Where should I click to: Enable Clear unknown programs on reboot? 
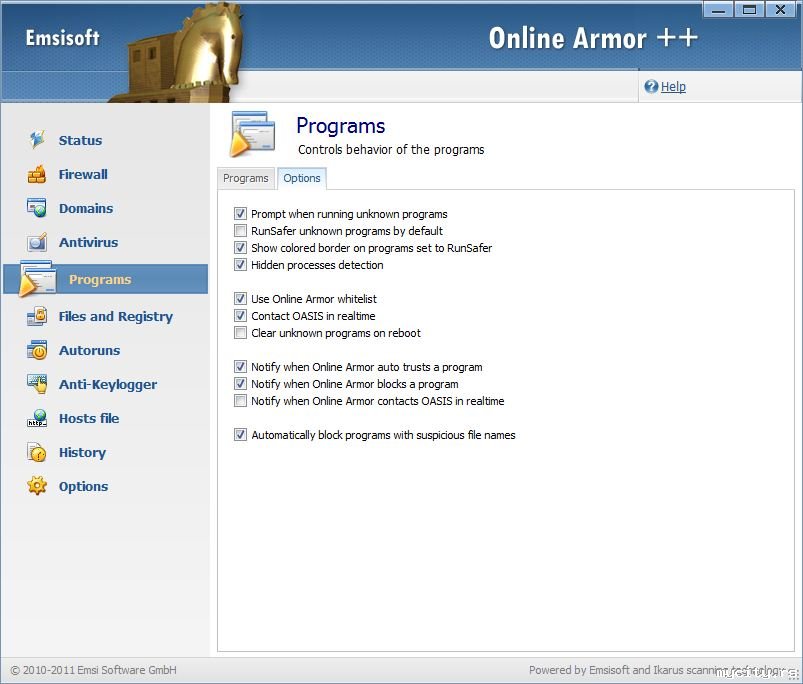240,333
